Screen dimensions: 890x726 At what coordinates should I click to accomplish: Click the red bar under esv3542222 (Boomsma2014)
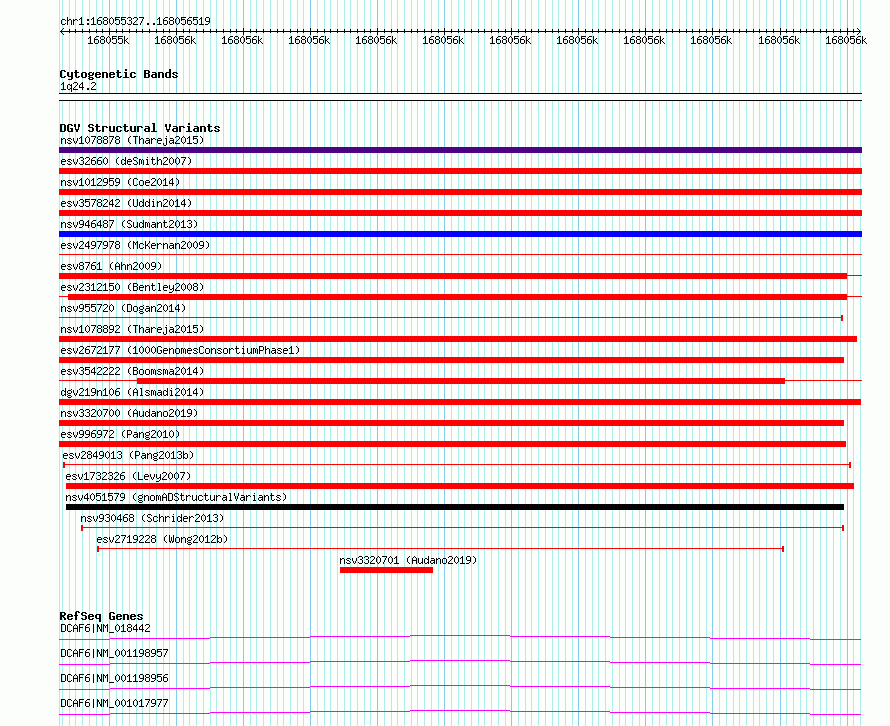point(461,381)
